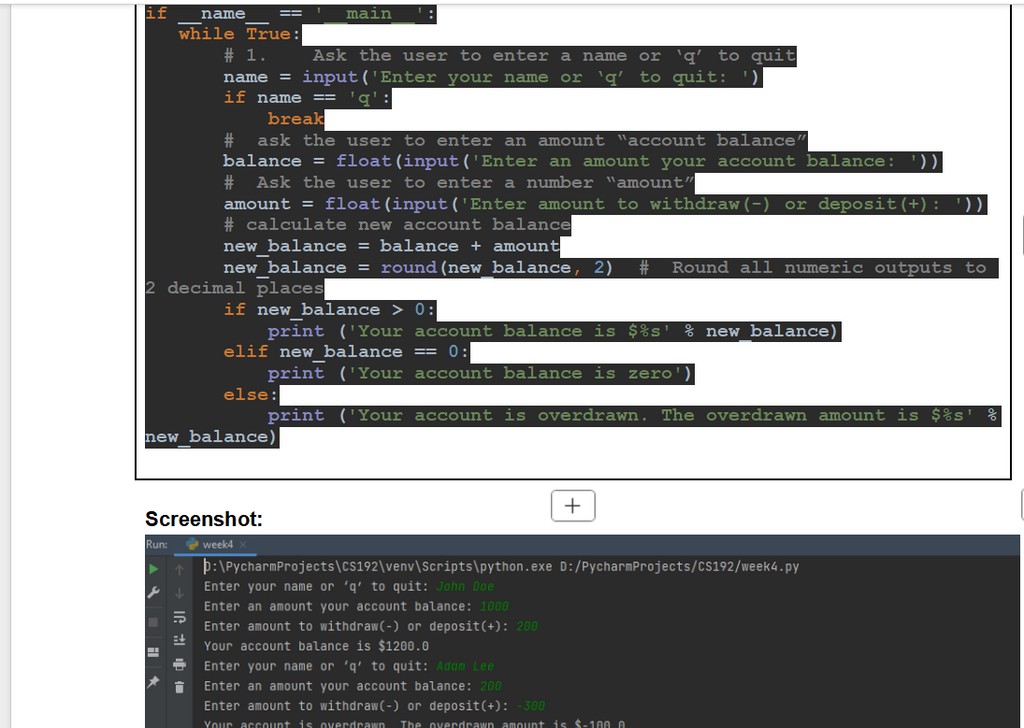Select the week4 run tab
The image size is (1024, 728).
(x=215, y=545)
